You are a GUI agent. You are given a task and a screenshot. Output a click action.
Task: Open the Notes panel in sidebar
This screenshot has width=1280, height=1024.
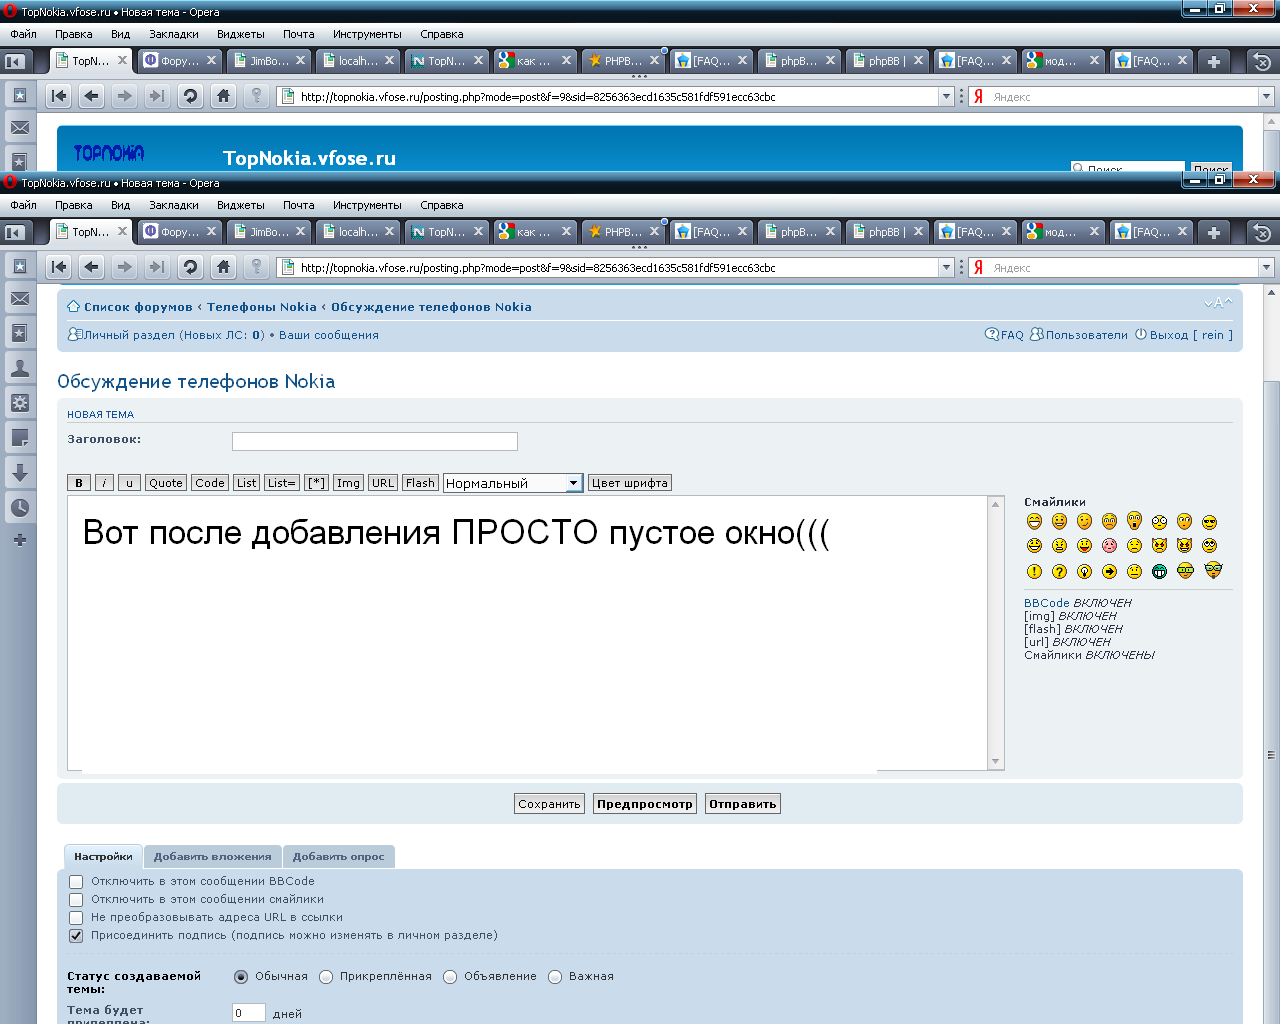pos(19,438)
